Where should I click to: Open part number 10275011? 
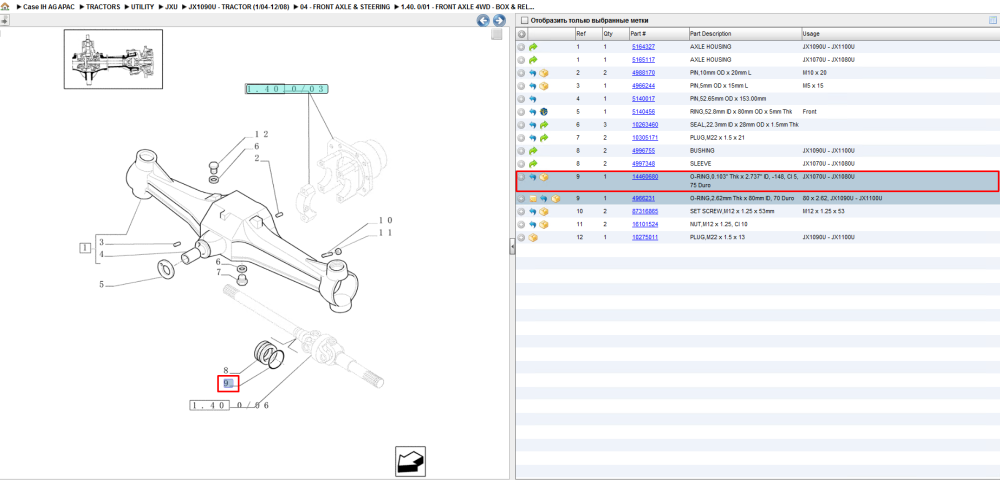click(x=645, y=237)
